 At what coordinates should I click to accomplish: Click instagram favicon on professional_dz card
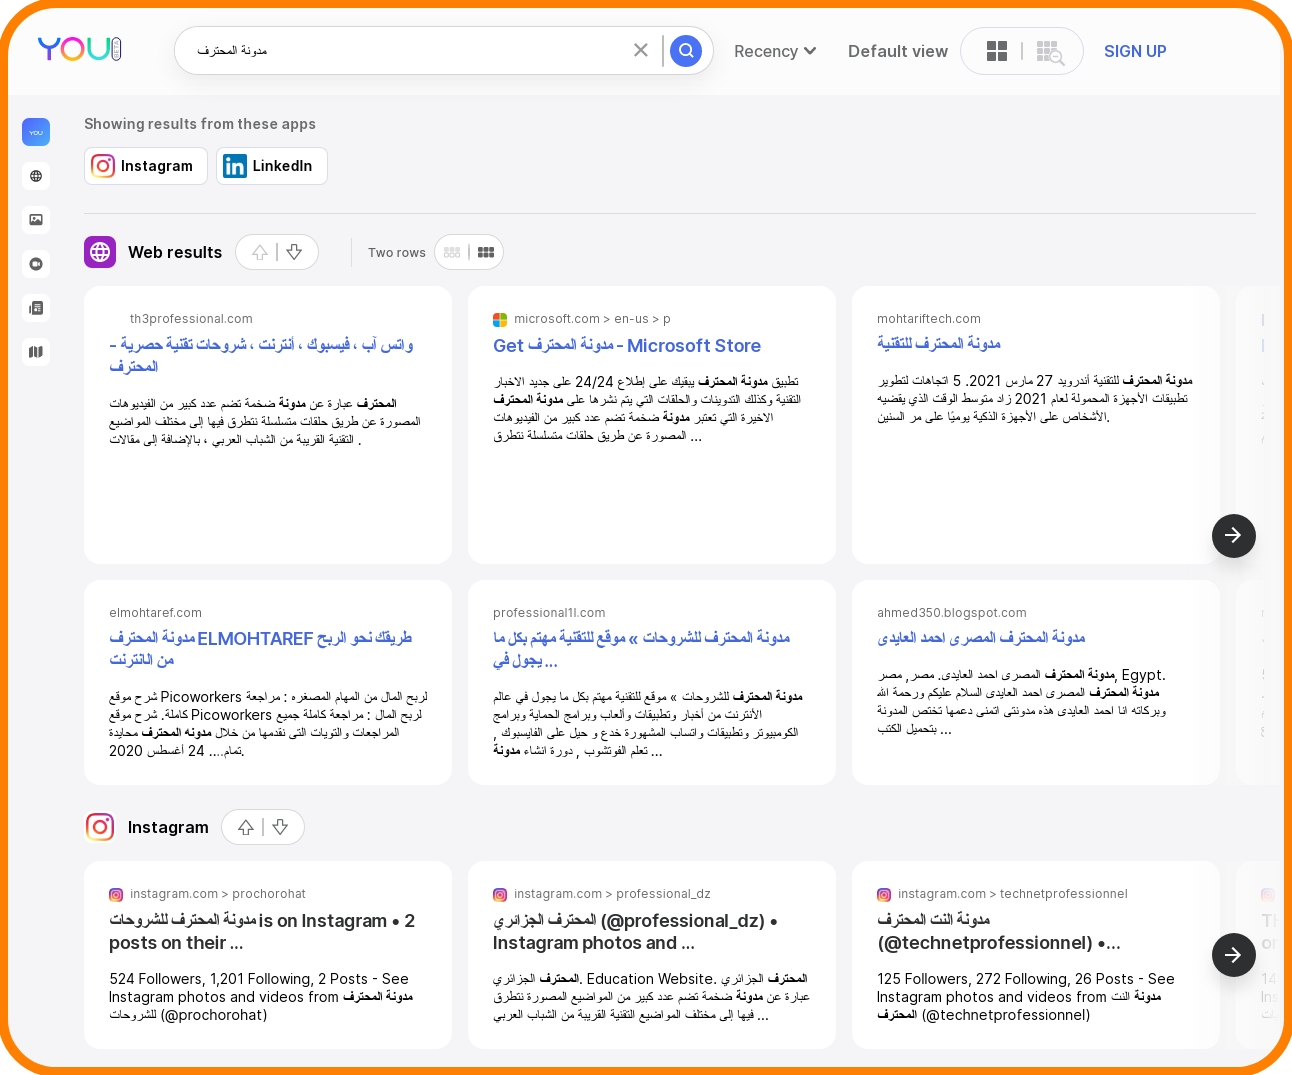click(x=500, y=894)
